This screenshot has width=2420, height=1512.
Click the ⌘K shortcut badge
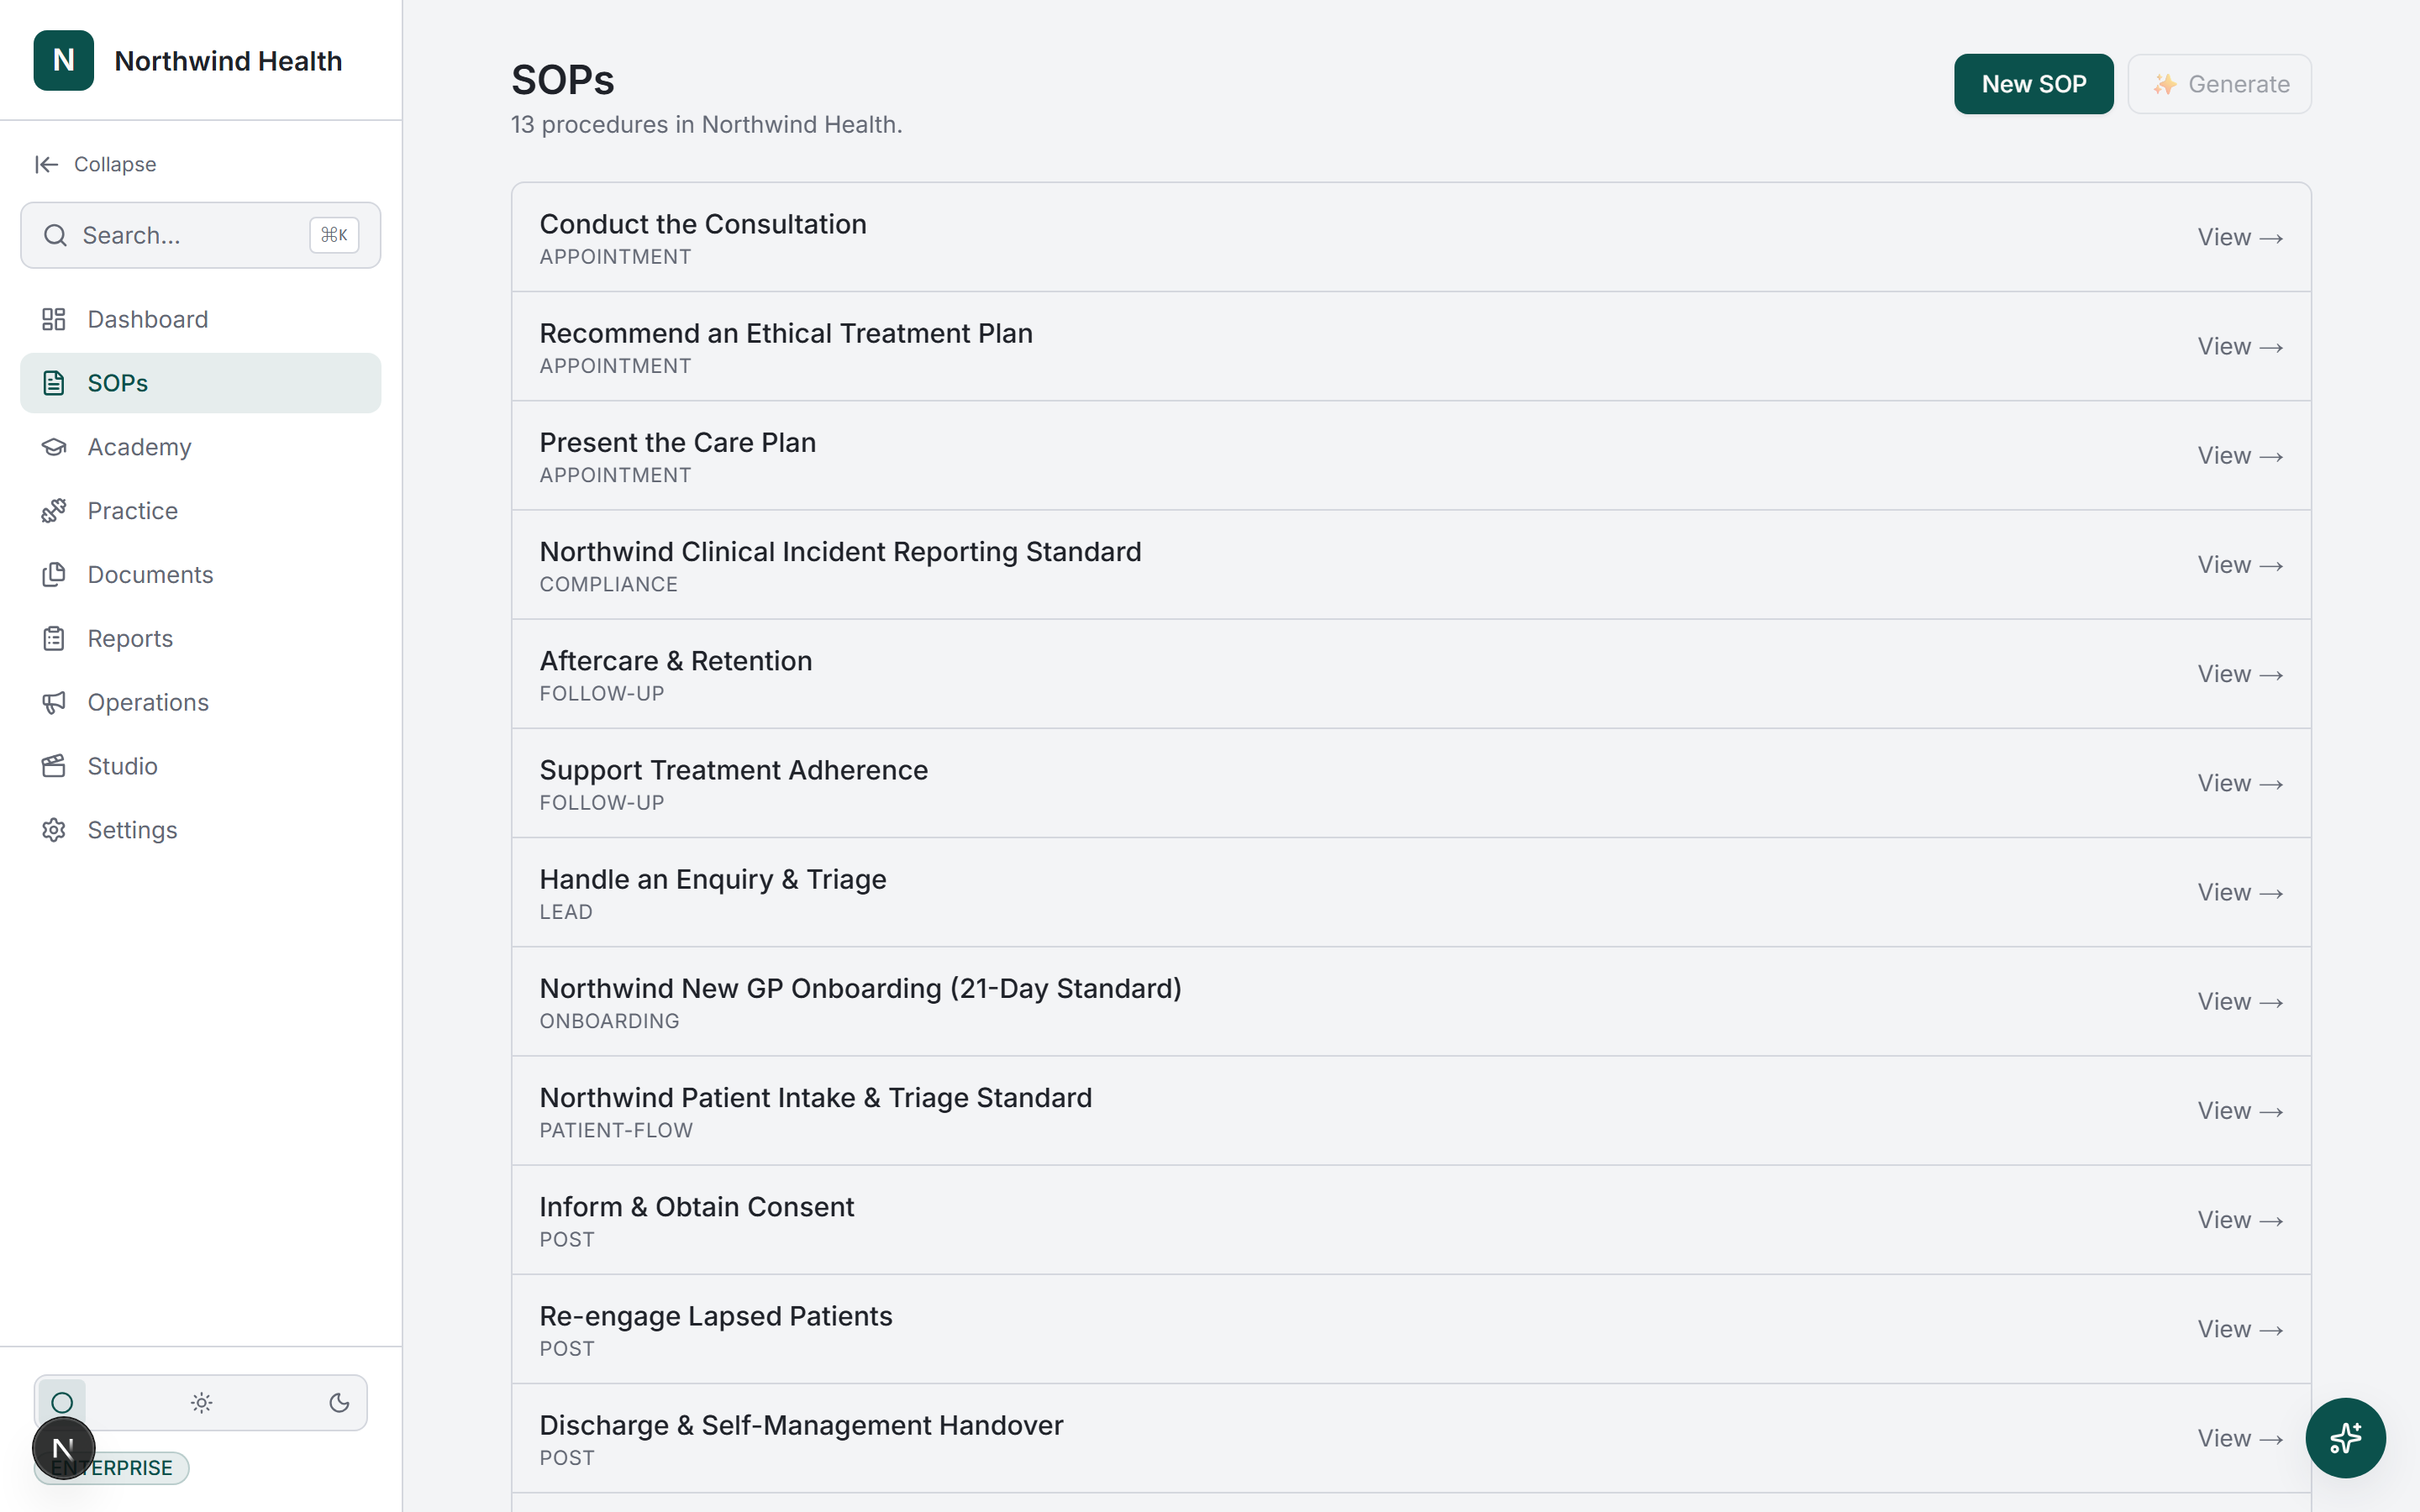(334, 235)
